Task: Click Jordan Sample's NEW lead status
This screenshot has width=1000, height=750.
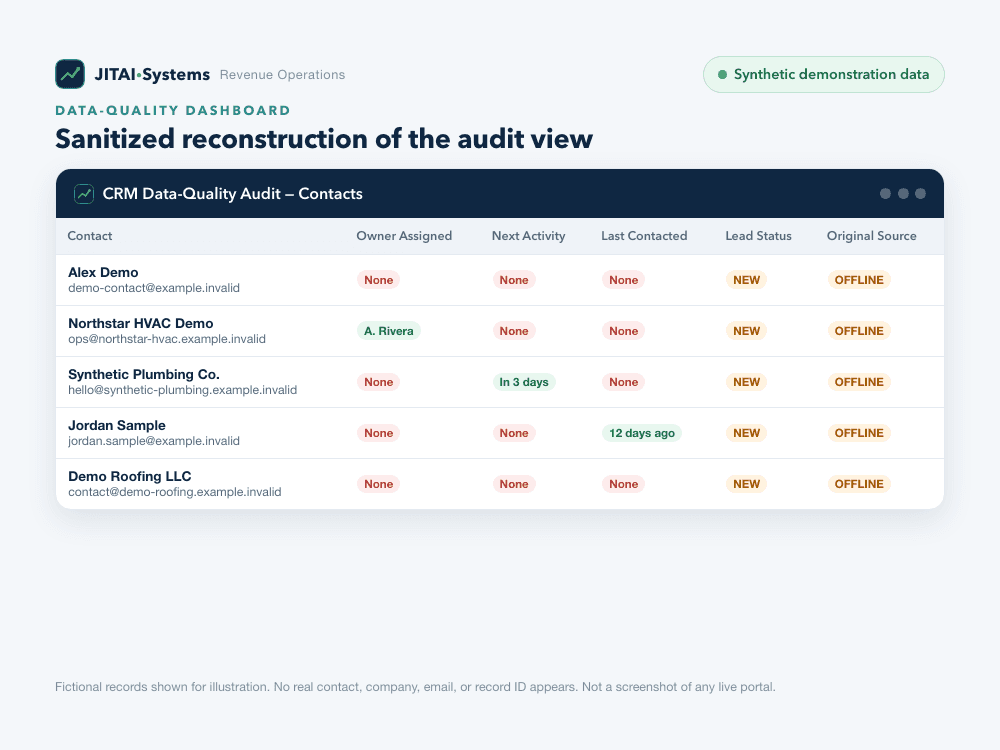Action: pos(746,433)
